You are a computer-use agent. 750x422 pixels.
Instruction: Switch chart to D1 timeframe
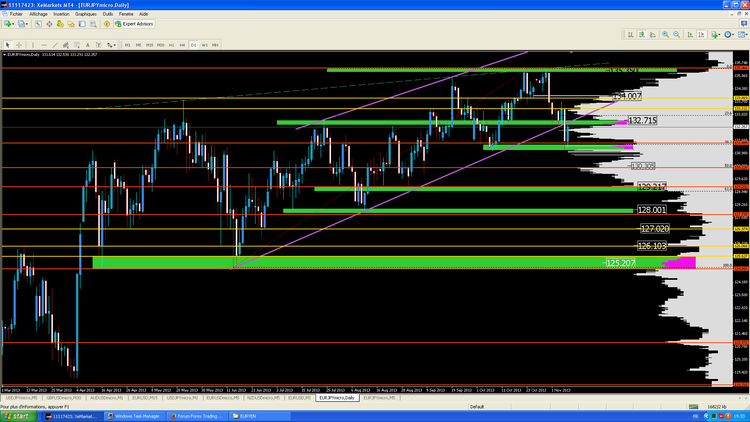click(x=193, y=45)
